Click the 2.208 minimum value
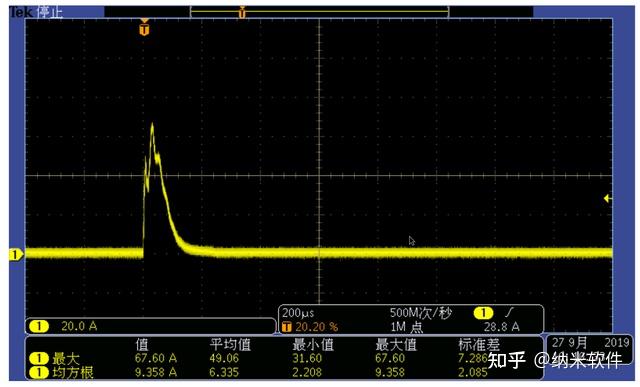The width and height of the screenshot is (640, 387). [x=307, y=372]
